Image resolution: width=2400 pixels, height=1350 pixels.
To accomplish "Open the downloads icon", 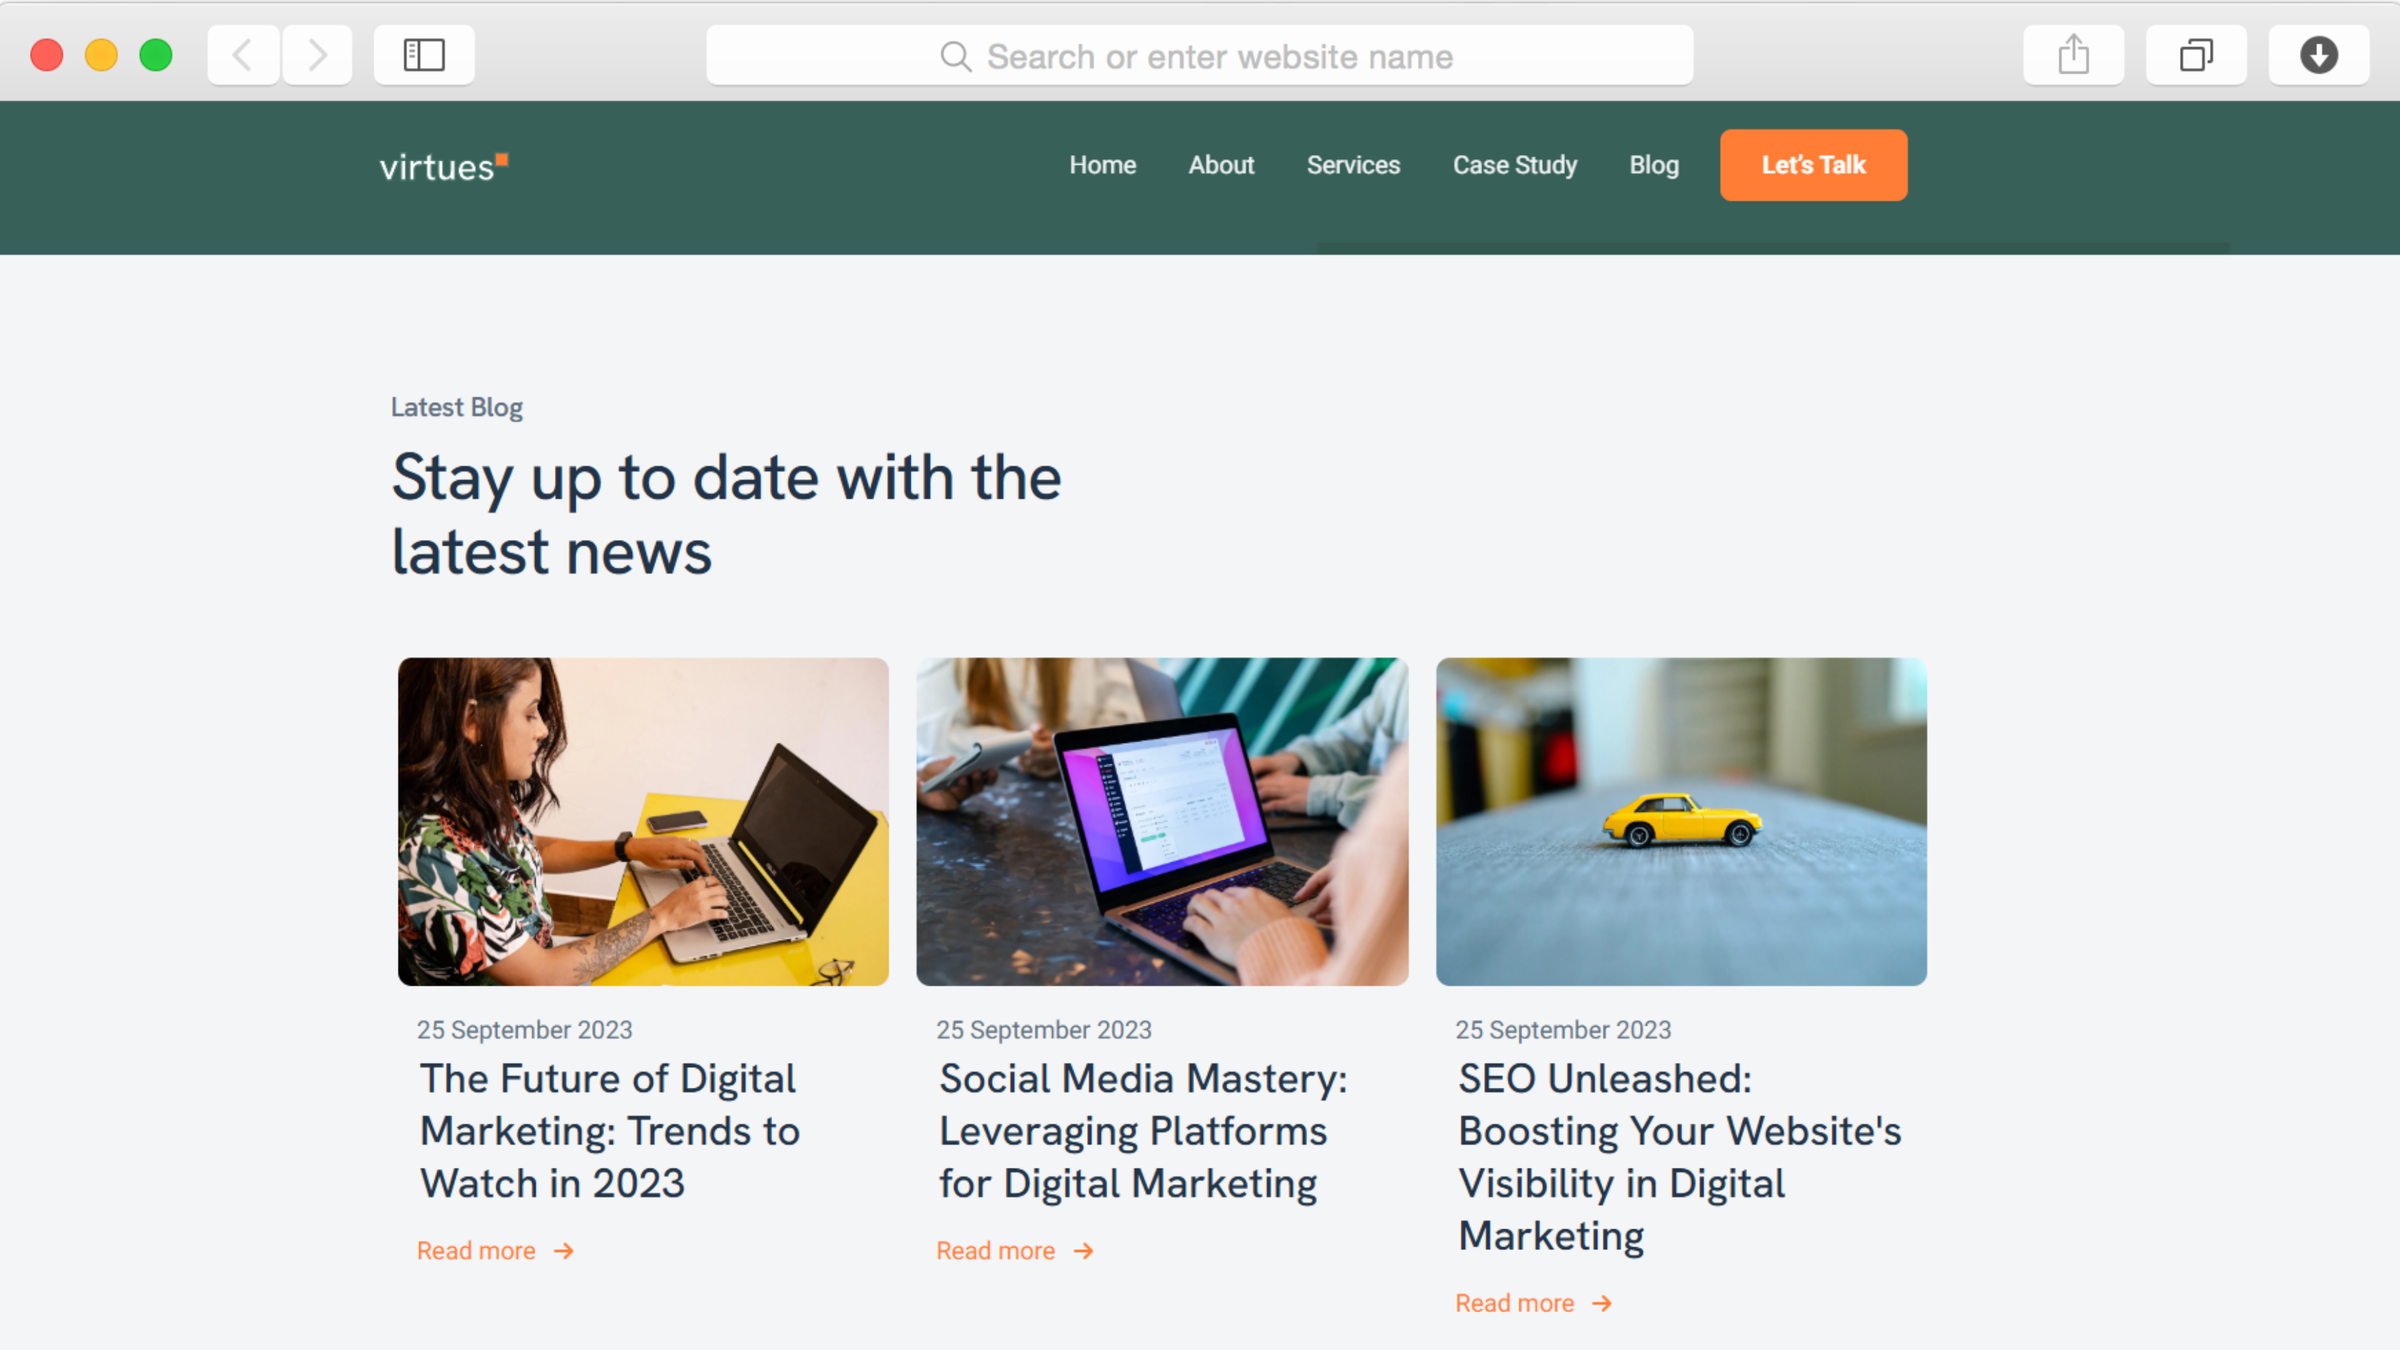I will (2318, 55).
